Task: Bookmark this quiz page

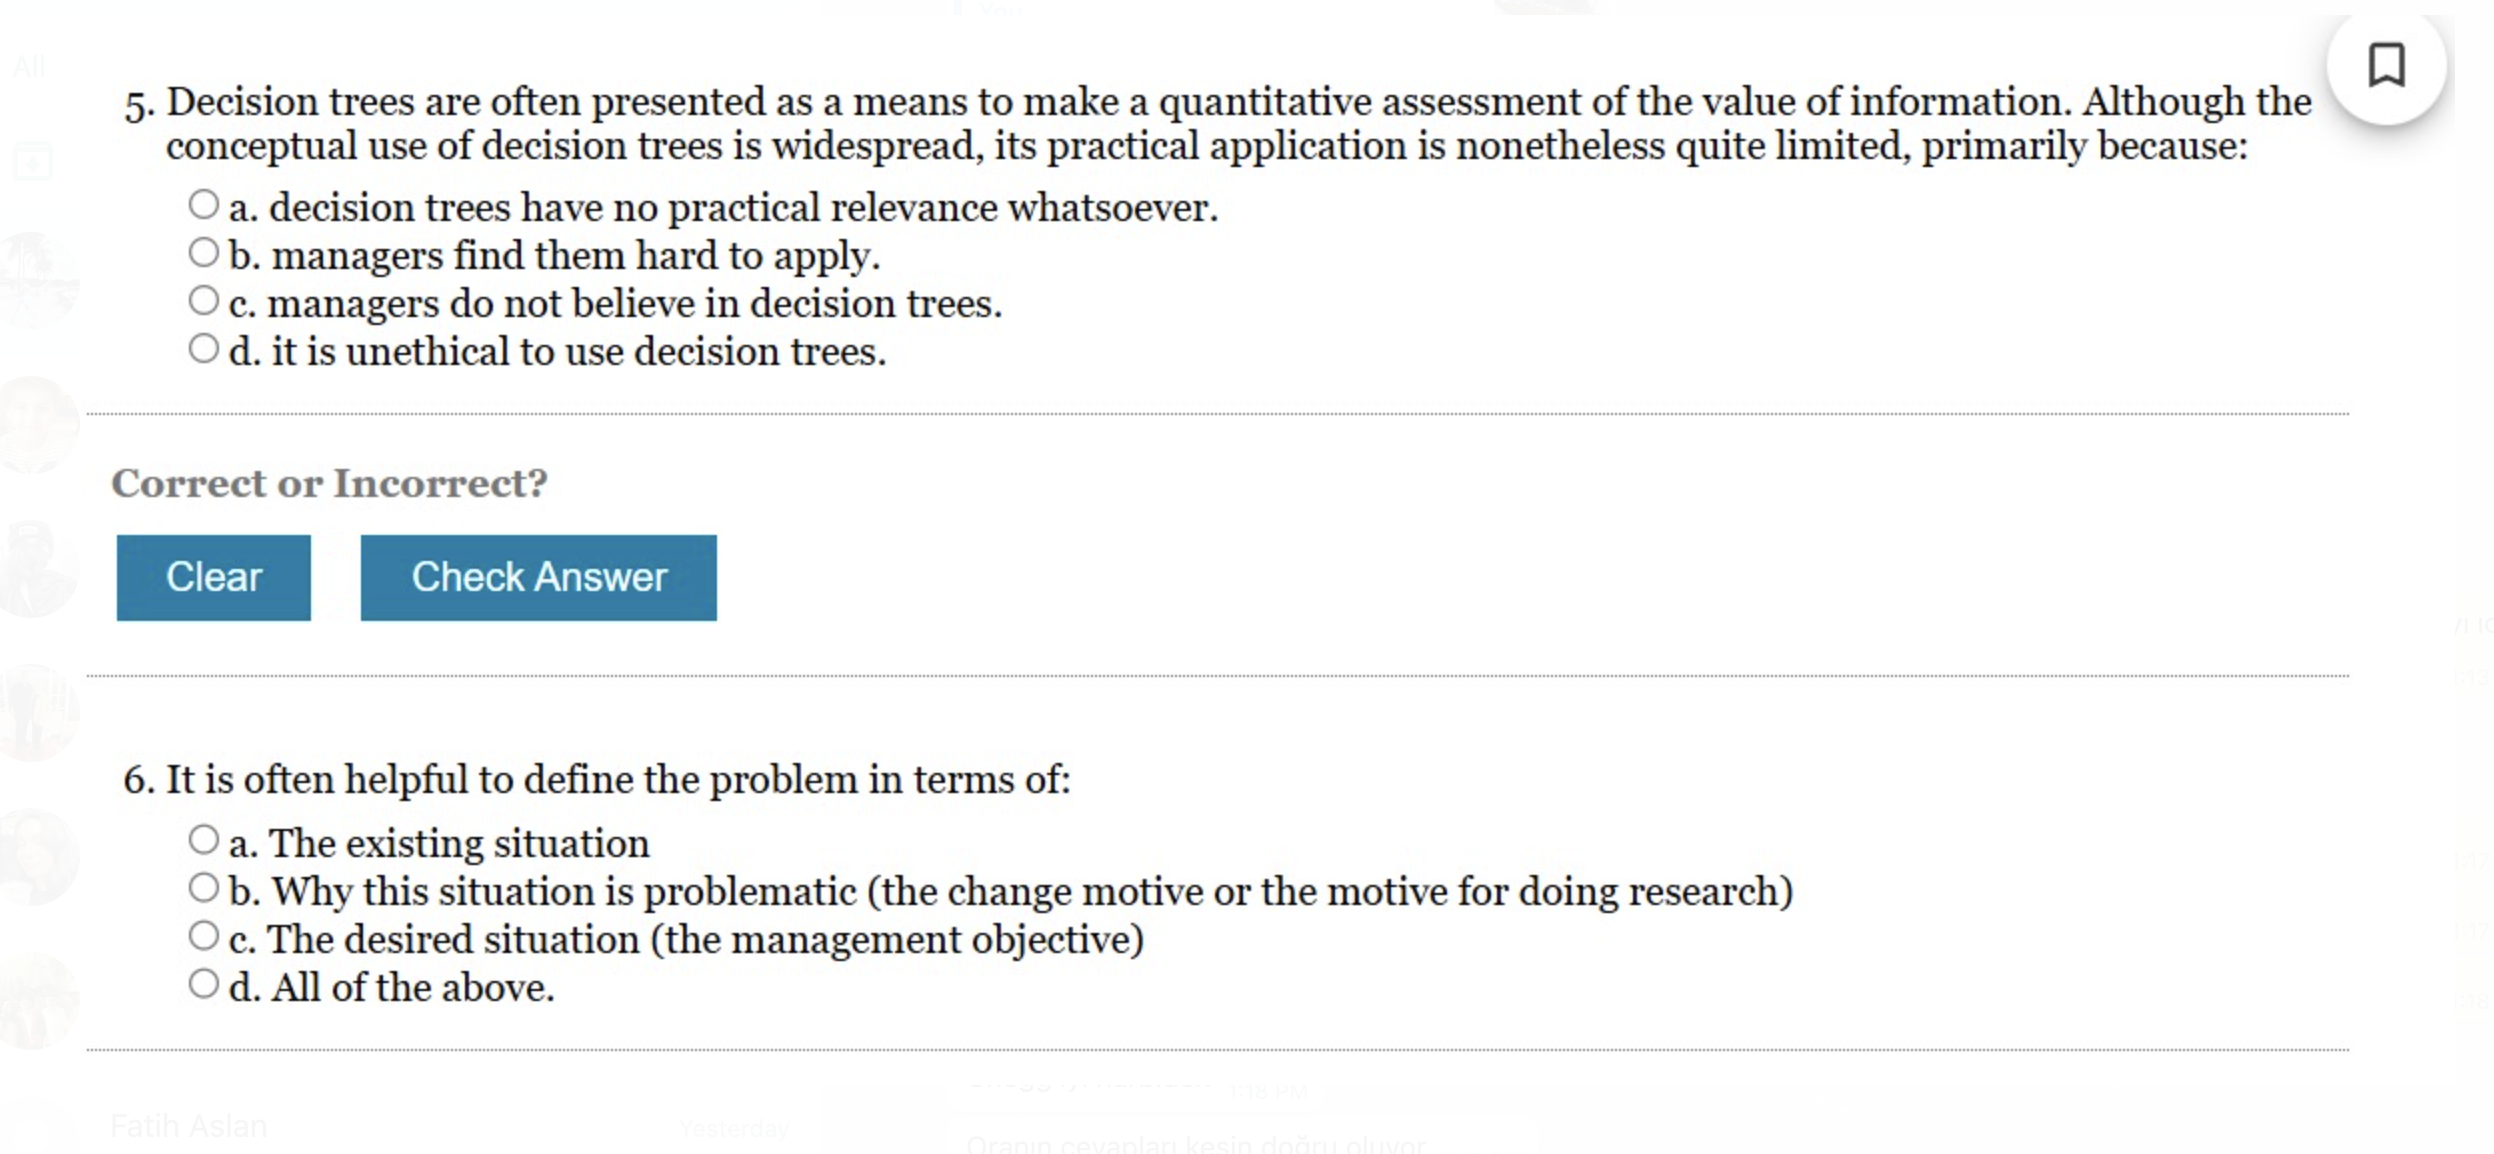Action: [2386, 63]
